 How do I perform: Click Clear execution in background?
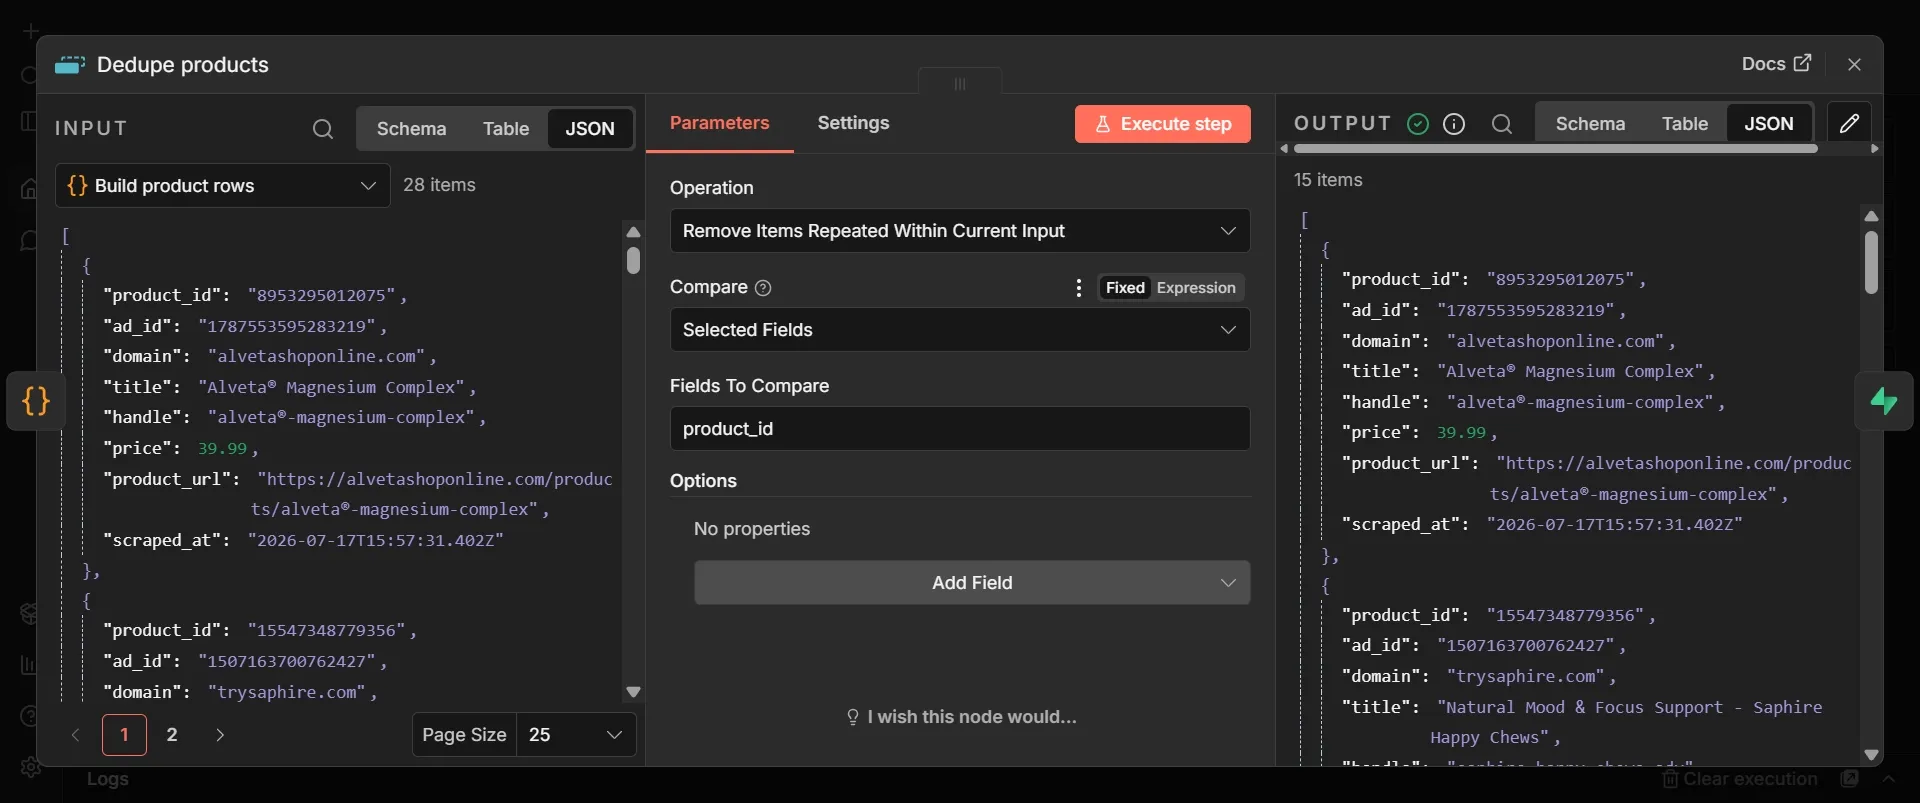pyautogui.click(x=1739, y=779)
